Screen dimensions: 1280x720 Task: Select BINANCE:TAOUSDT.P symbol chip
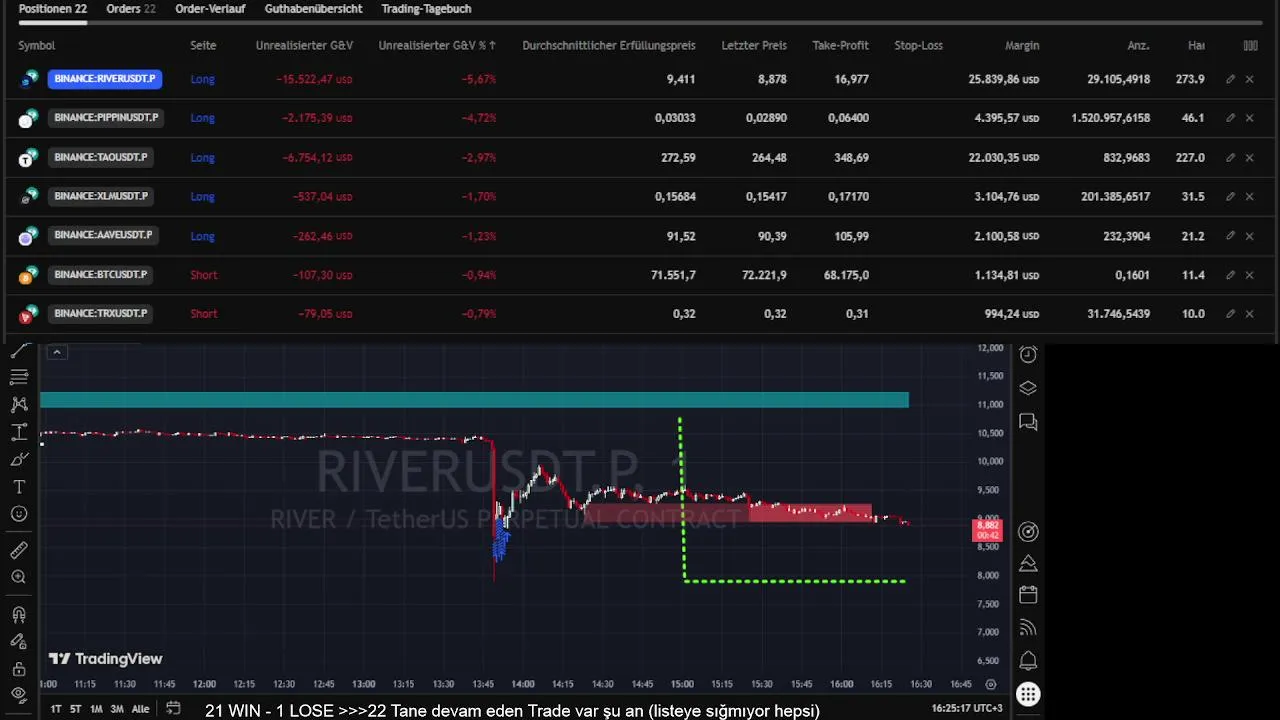click(x=100, y=157)
